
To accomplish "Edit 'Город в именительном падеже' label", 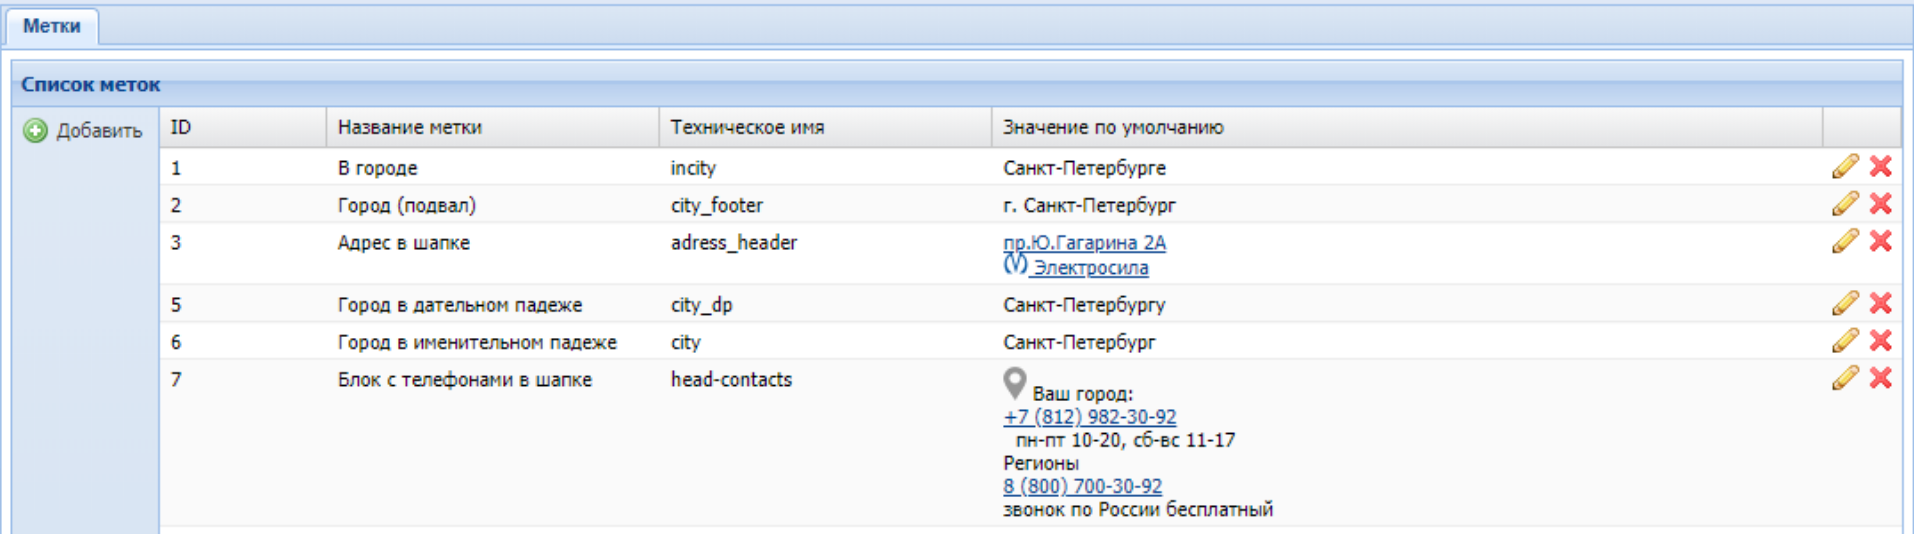I will coord(1845,341).
